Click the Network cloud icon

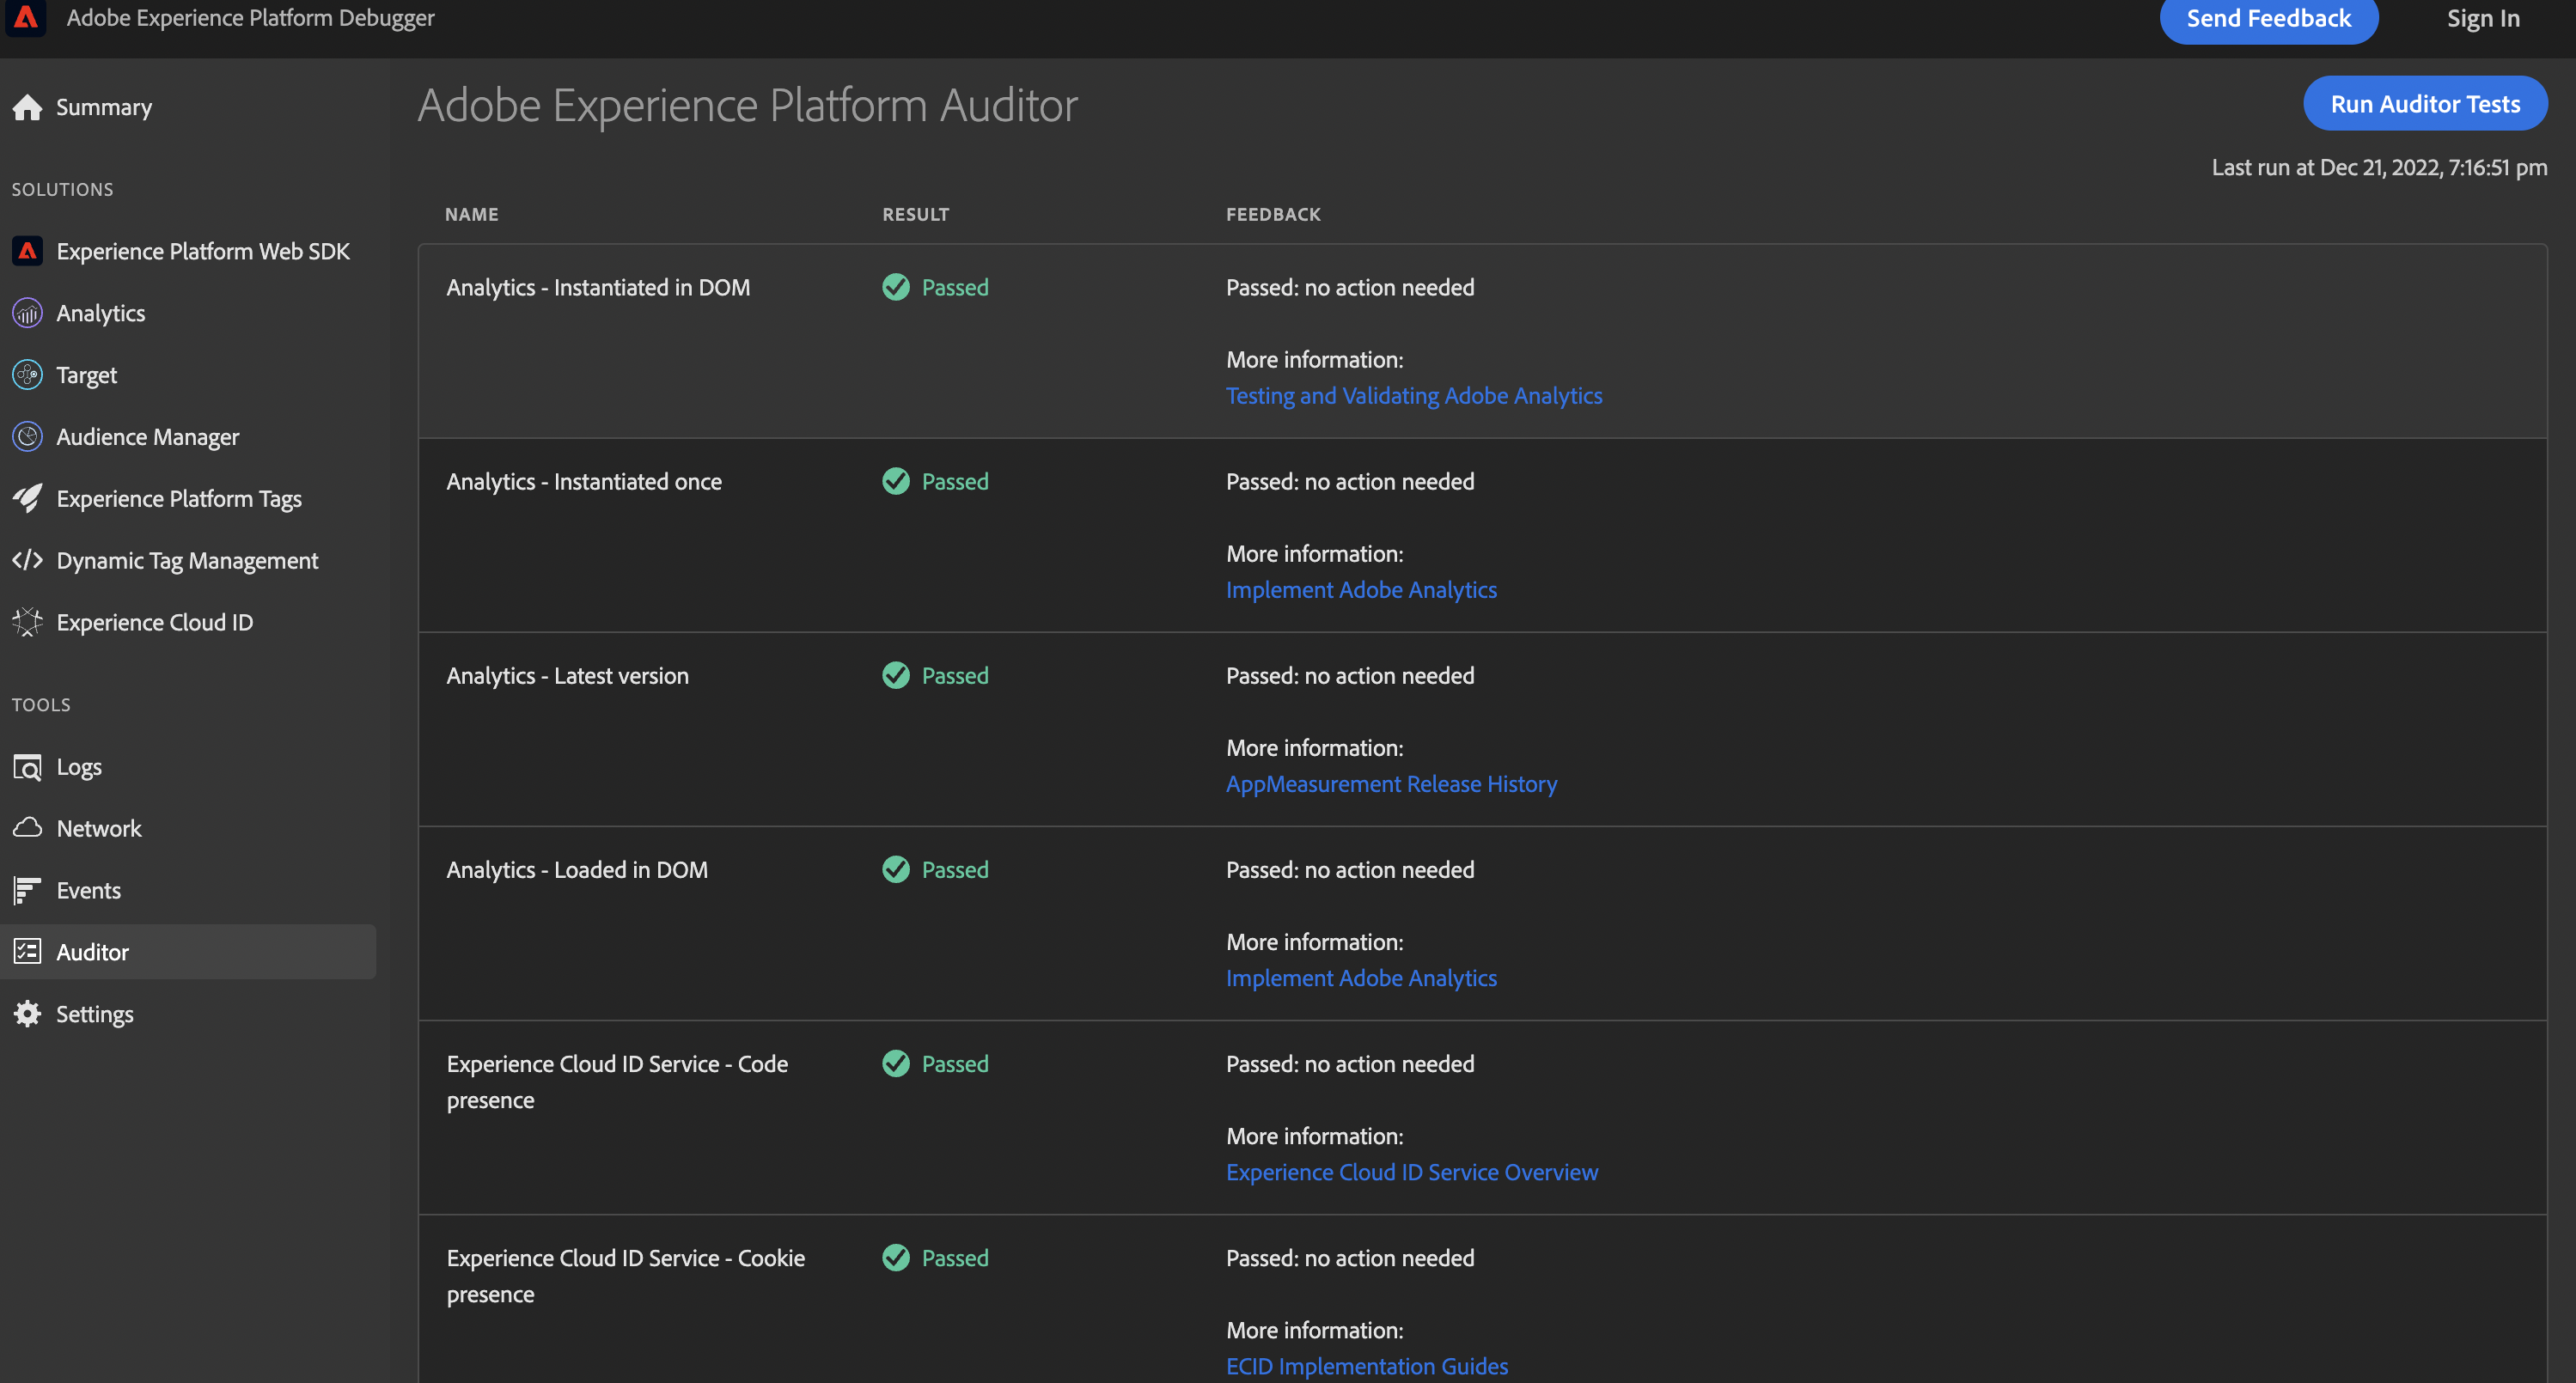(26, 827)
